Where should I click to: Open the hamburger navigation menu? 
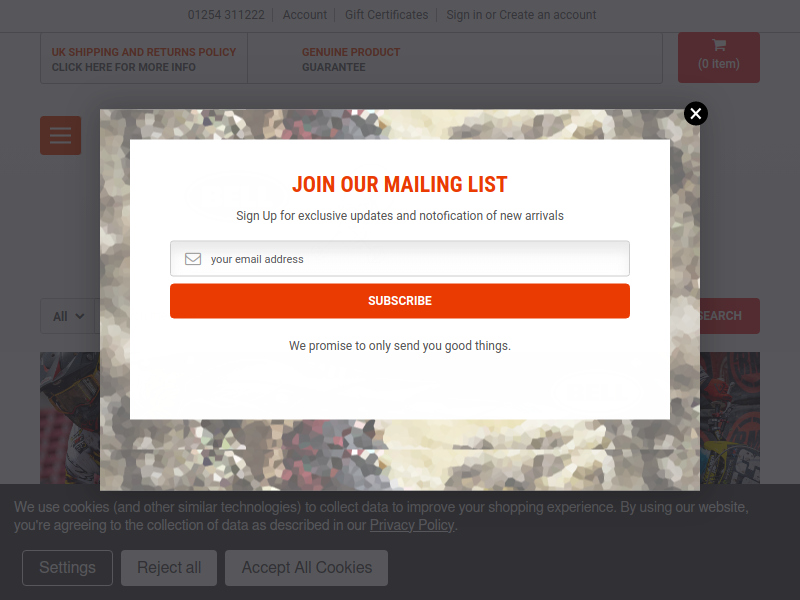(60, 135)
